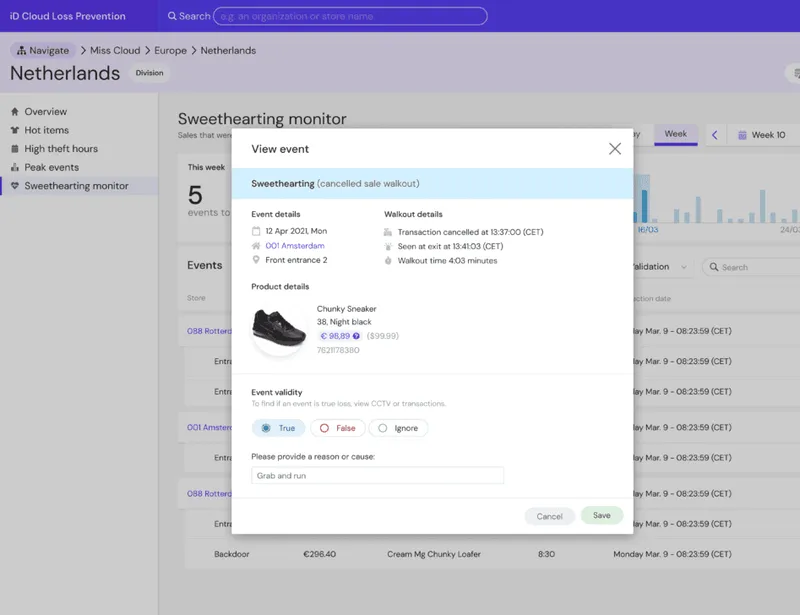The width and height of the screenshot is (800, 615).
Task: Close the View event dialog
Action: (x=615, y=149)
